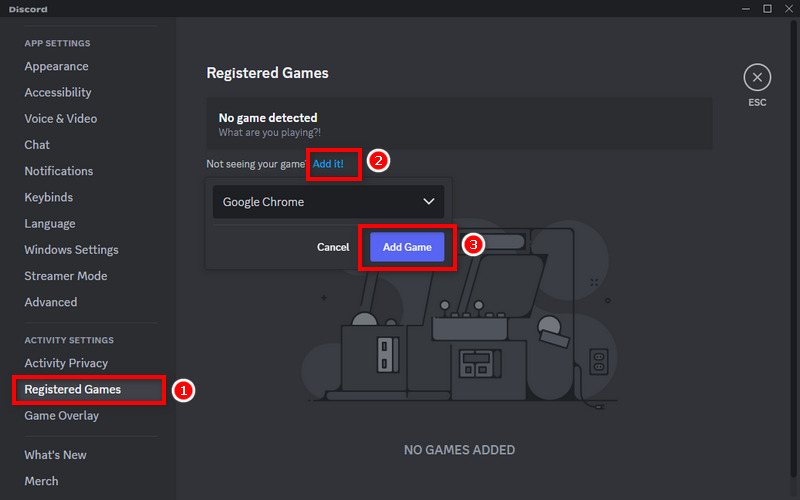Click What are you playing?! subtitle
The height and width of the screenshot is (500, 800).
click(269, 133)
